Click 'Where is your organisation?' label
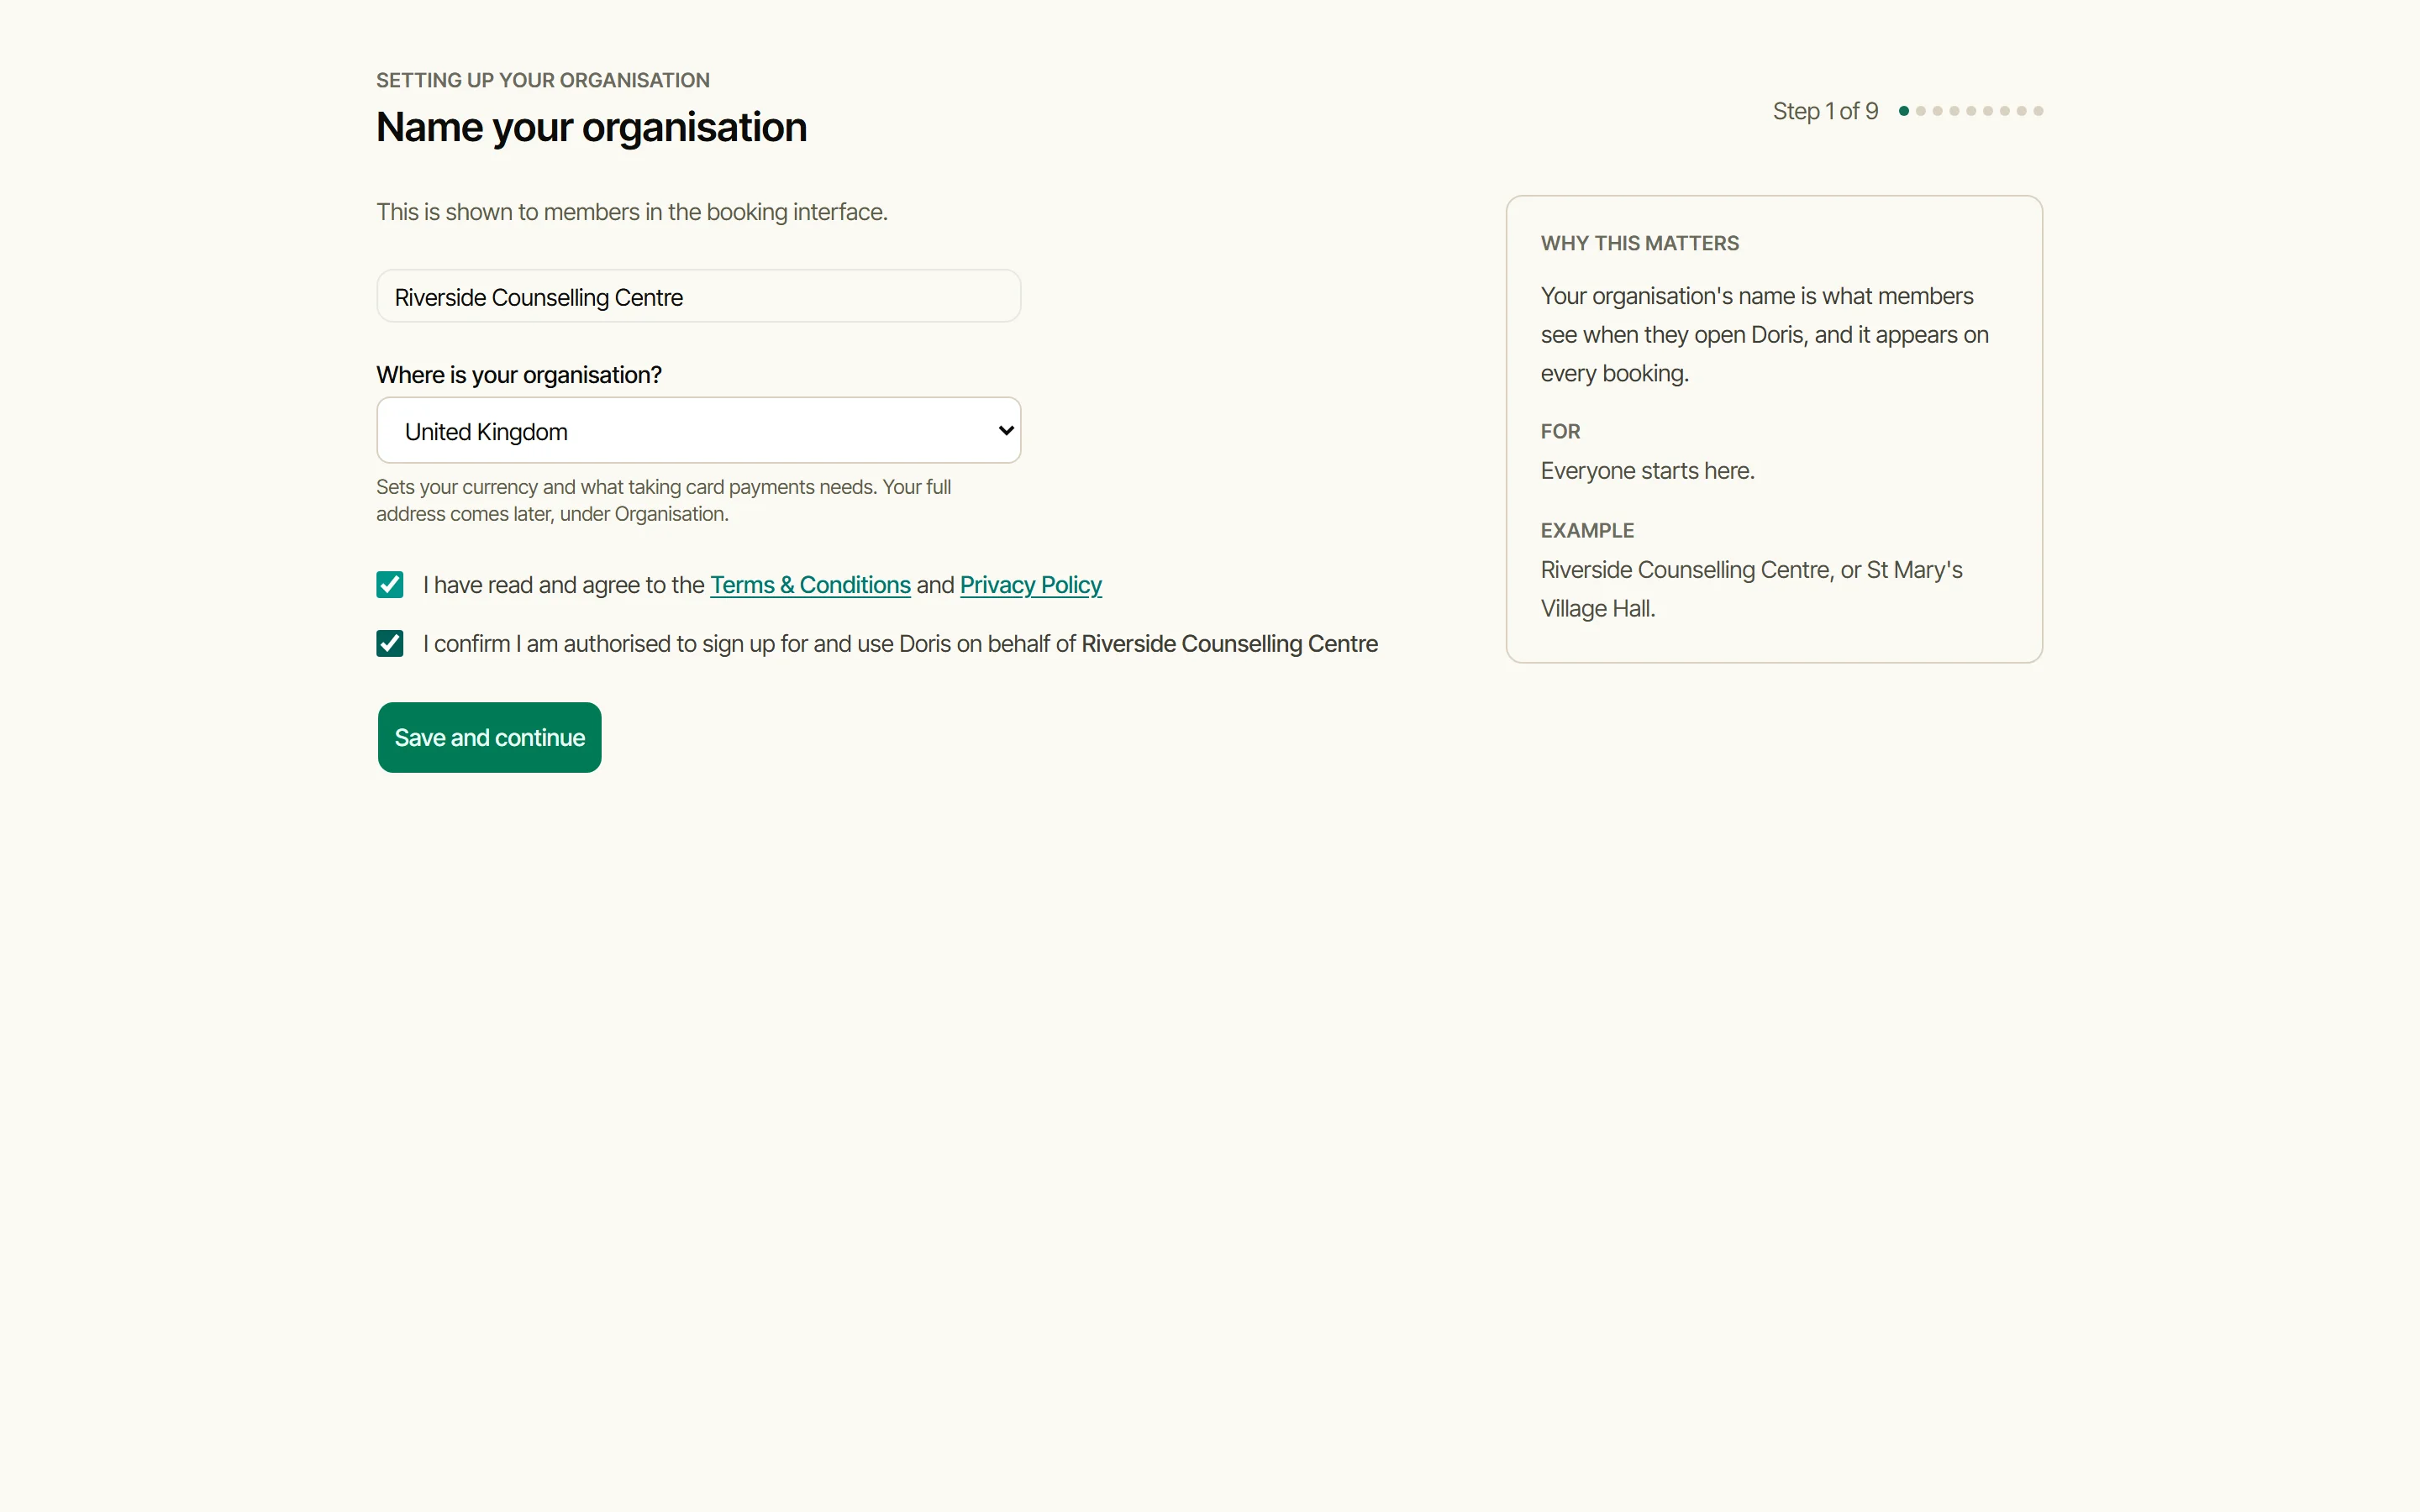This screenshot has height=1512, width=2420. [x=519, y=375]
